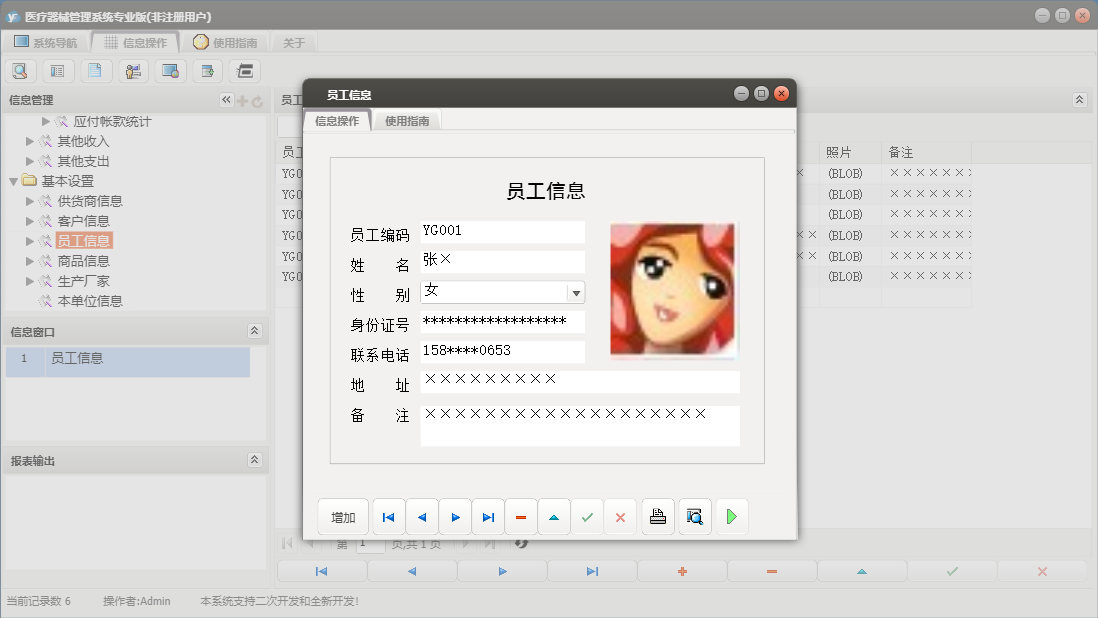Screen dimensions: 1098x618
Task: Collapse 信息管理 panel with double-arrow
Action: [226, 100]
